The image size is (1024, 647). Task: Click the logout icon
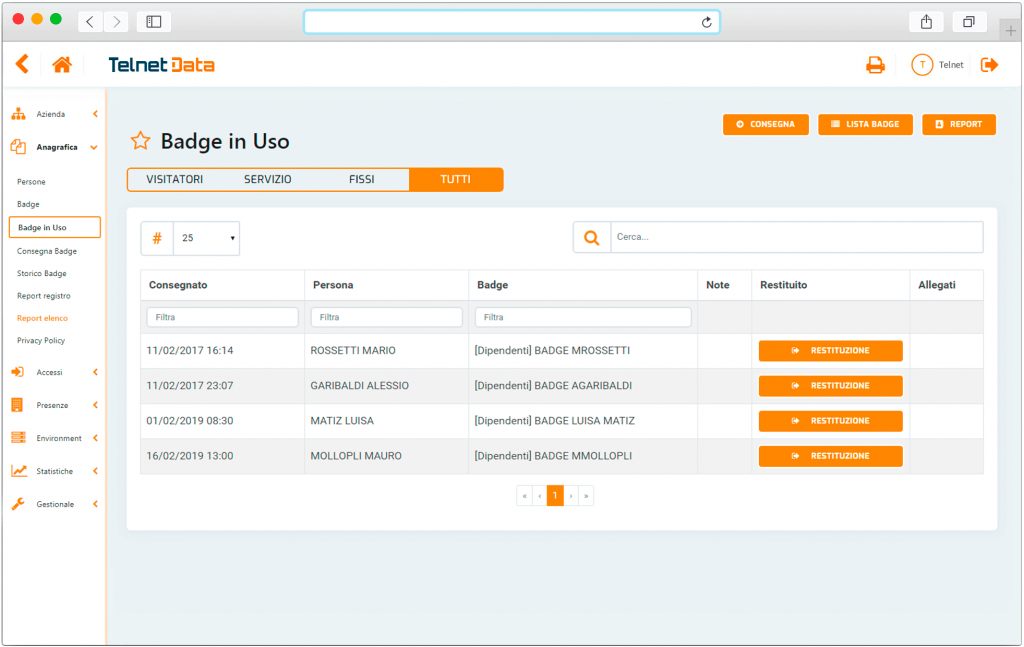pos(989,65)
